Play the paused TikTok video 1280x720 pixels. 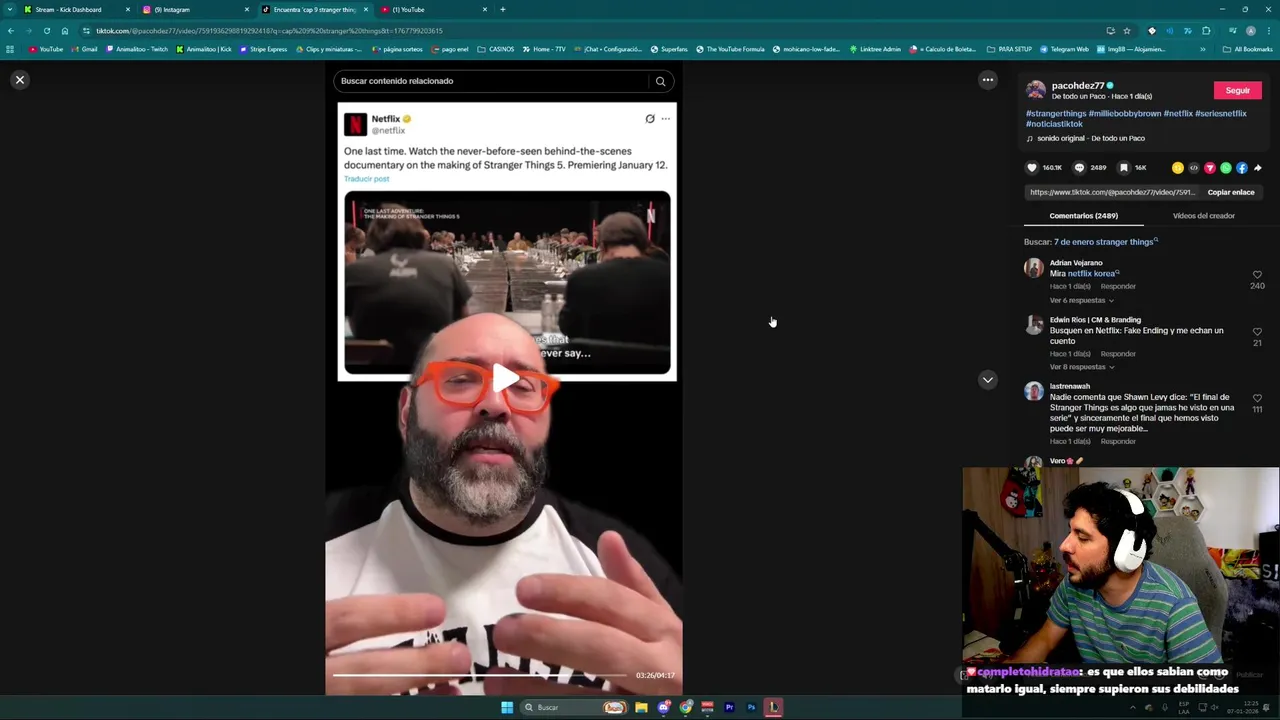click(504, 378)
